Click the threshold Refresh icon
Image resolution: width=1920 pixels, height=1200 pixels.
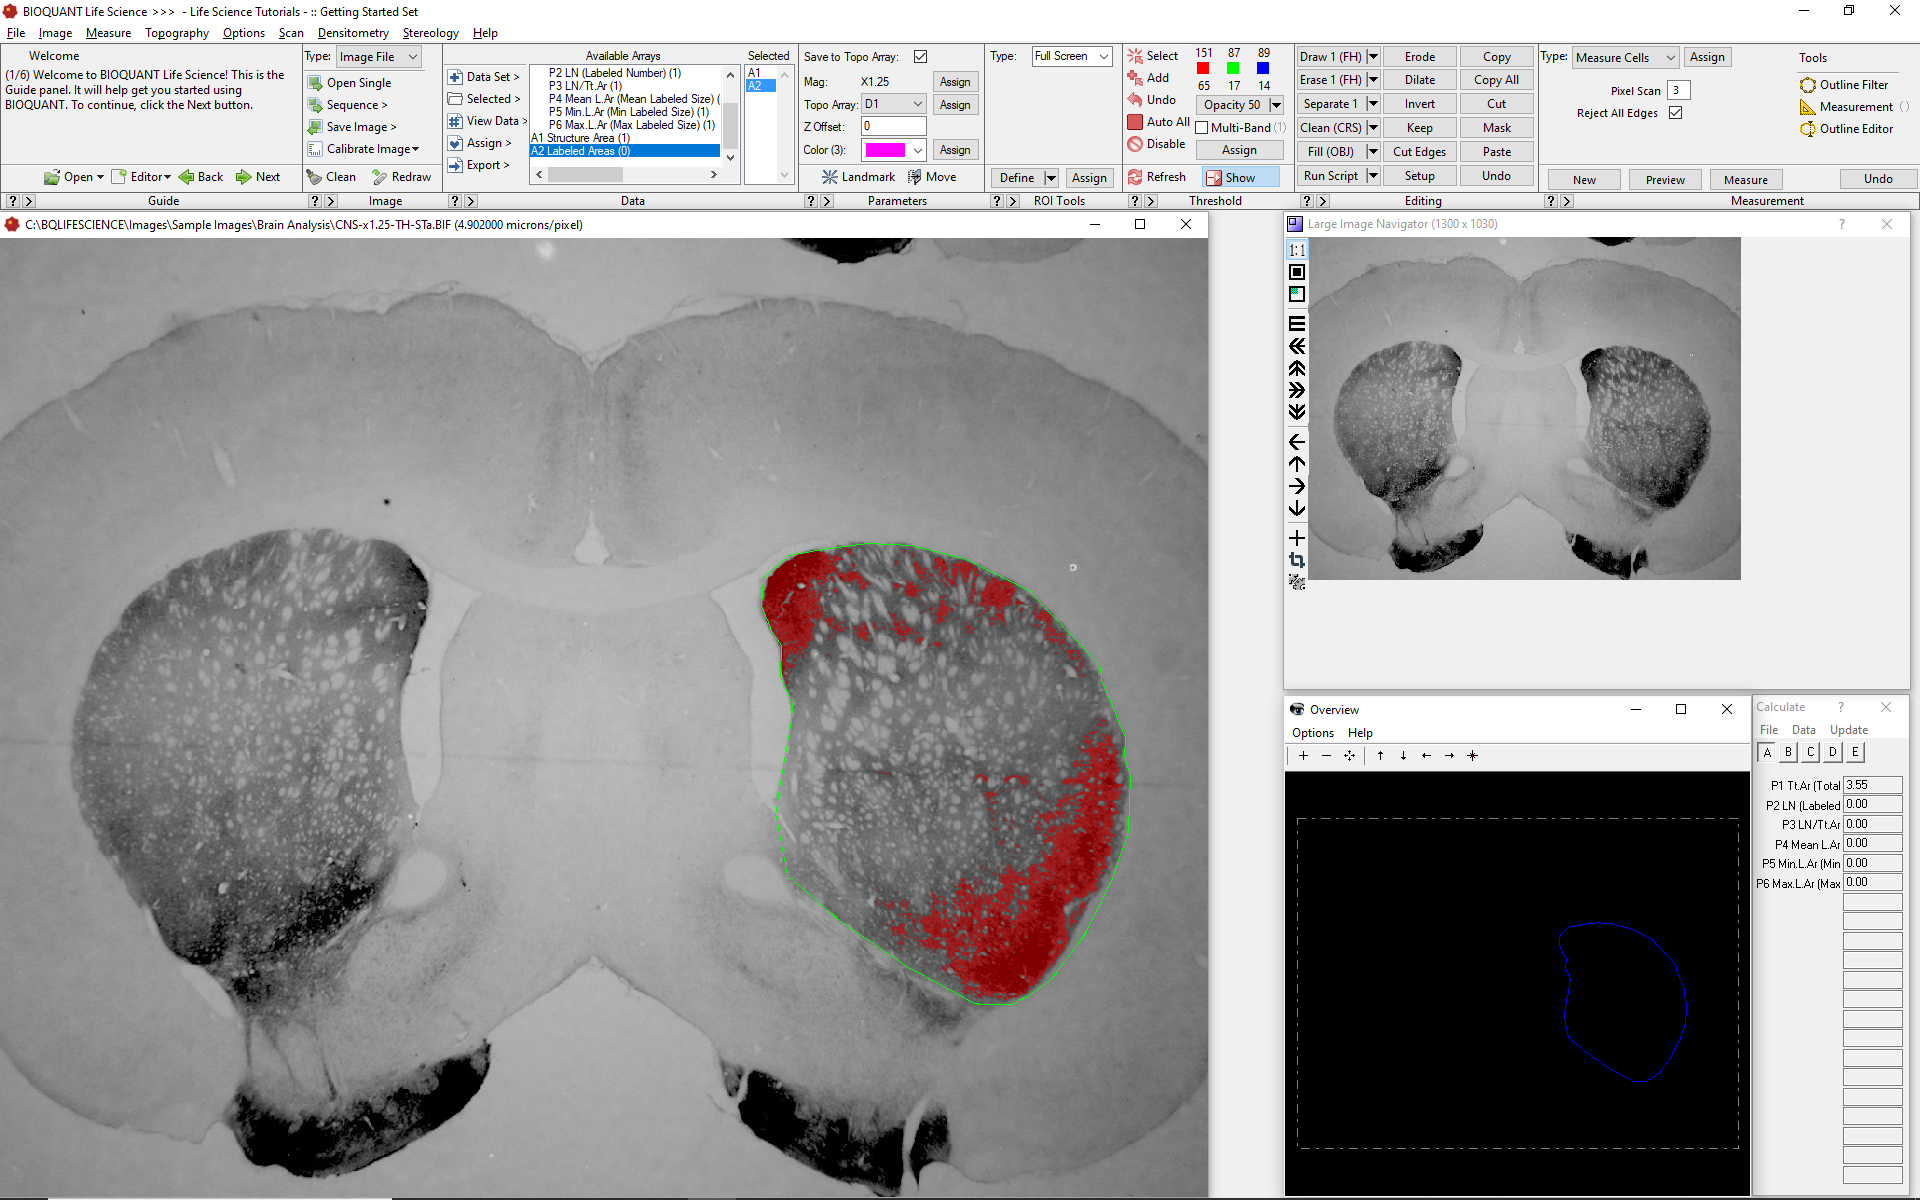point(1135,177)
